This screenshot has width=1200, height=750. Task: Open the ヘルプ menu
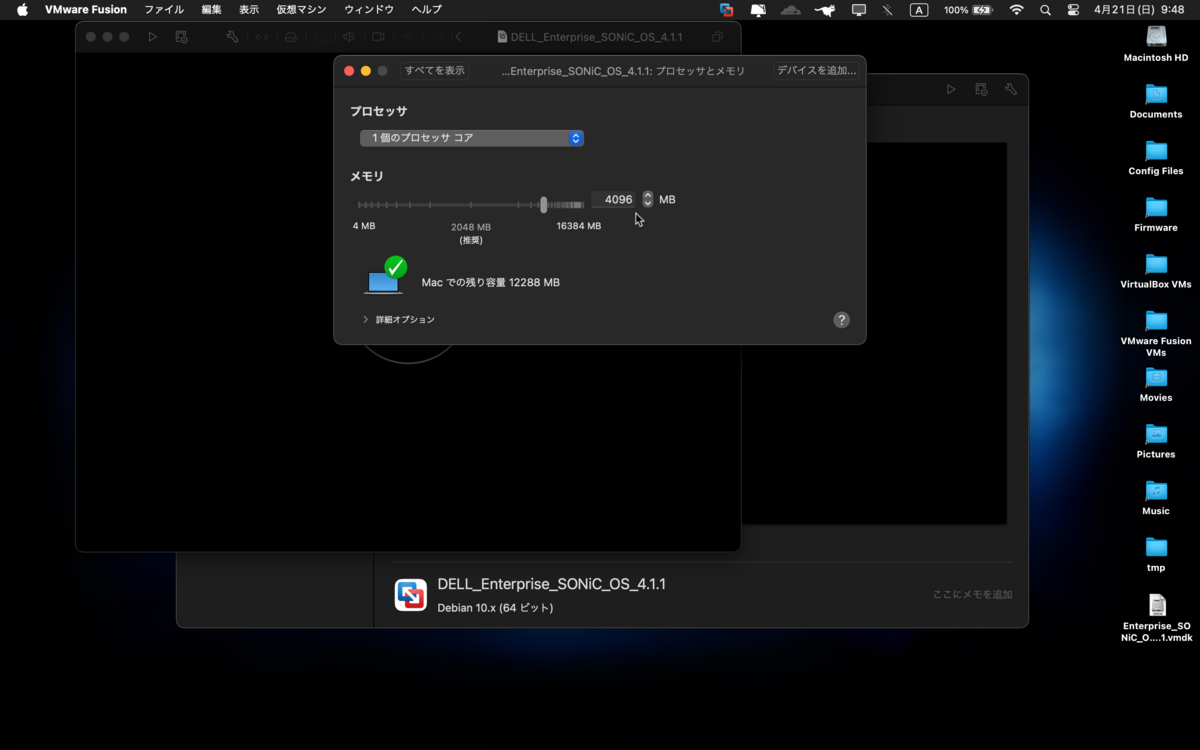(x=426, y=10)
